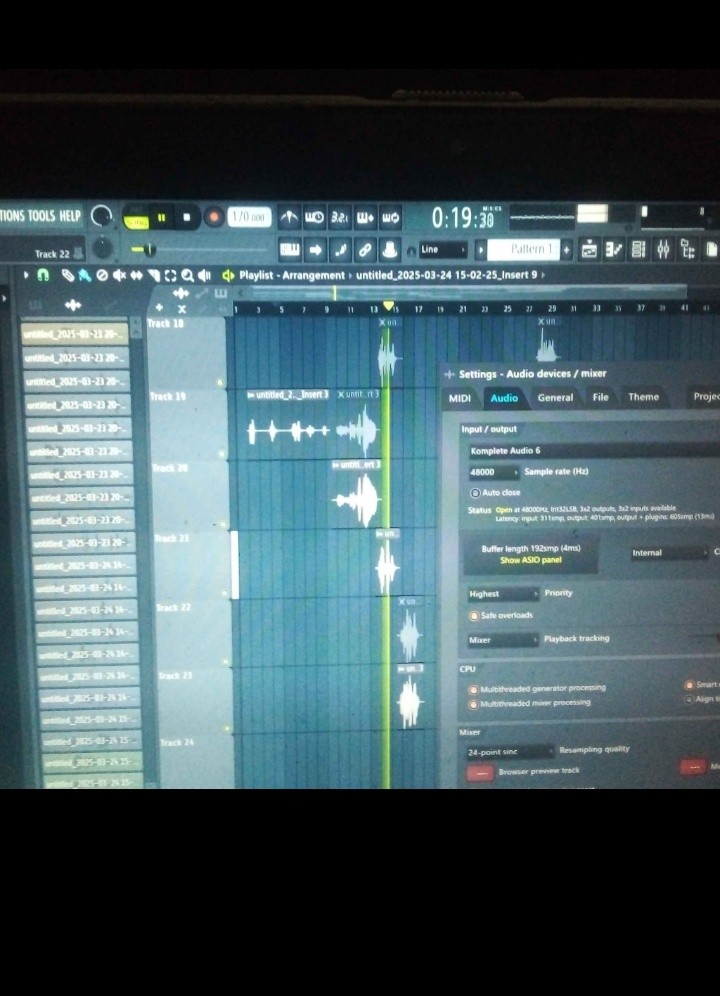Select the Playback speaker tool

coord(204,275)
